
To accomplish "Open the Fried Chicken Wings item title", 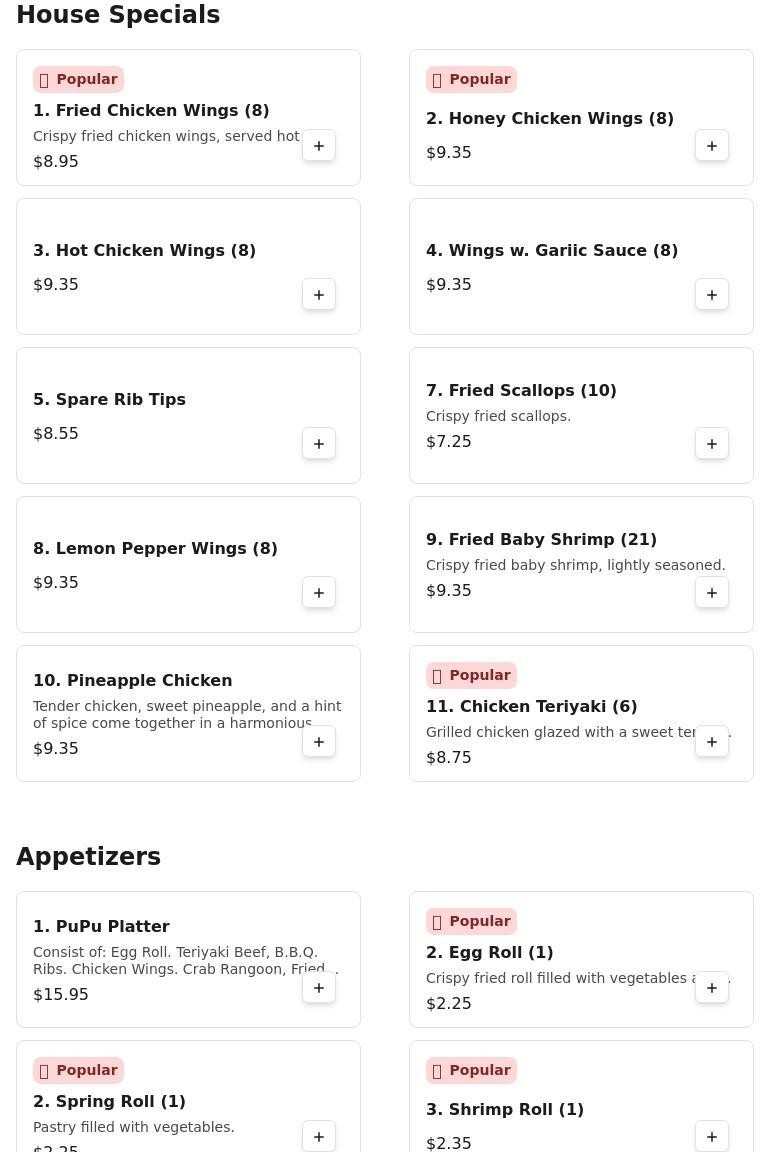I will coord(151,110).
